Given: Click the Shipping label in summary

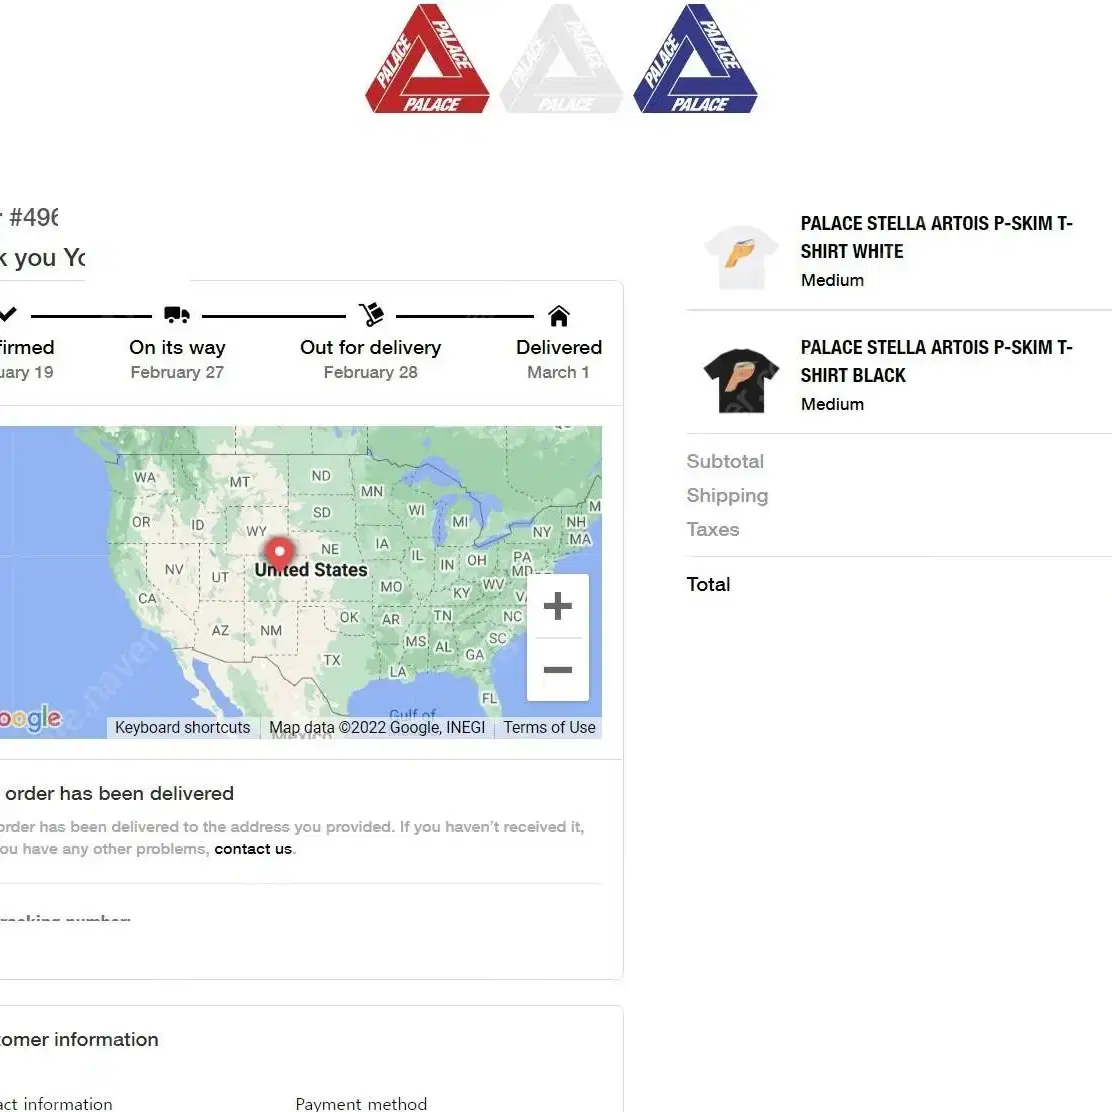Looking at the screenshot, I should pos(727,496).
